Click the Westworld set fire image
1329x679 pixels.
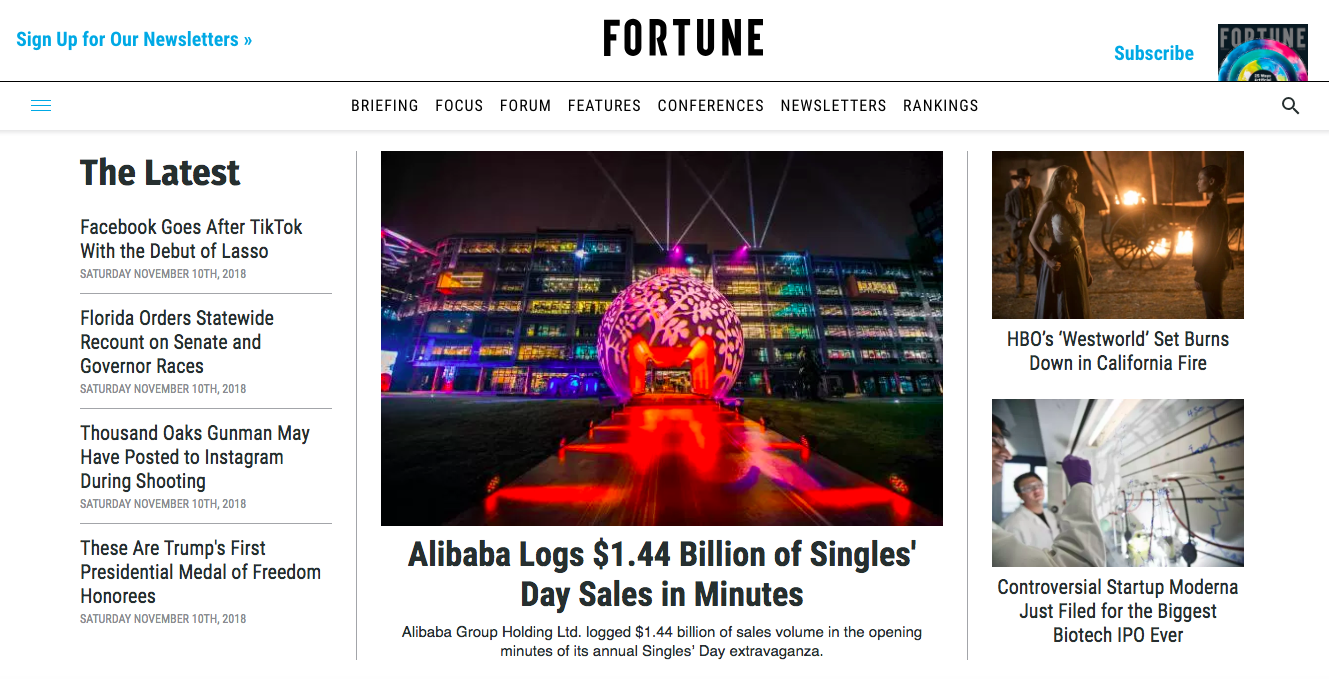1117,234
